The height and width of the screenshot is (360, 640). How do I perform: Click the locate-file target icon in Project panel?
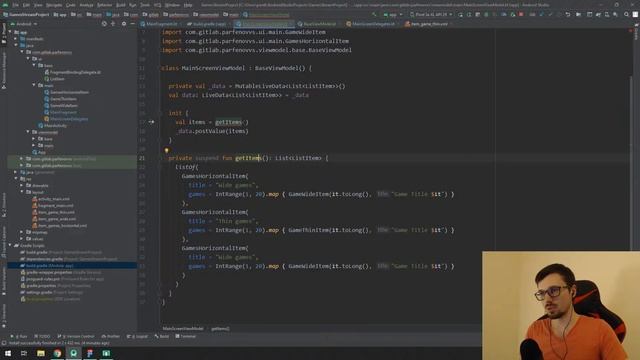(104, 24)
